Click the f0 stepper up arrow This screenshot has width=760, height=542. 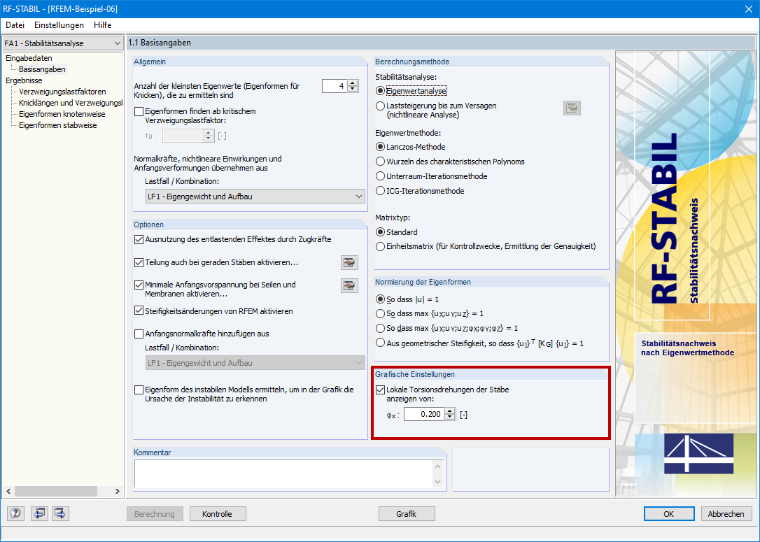click(x=208, y=133)
